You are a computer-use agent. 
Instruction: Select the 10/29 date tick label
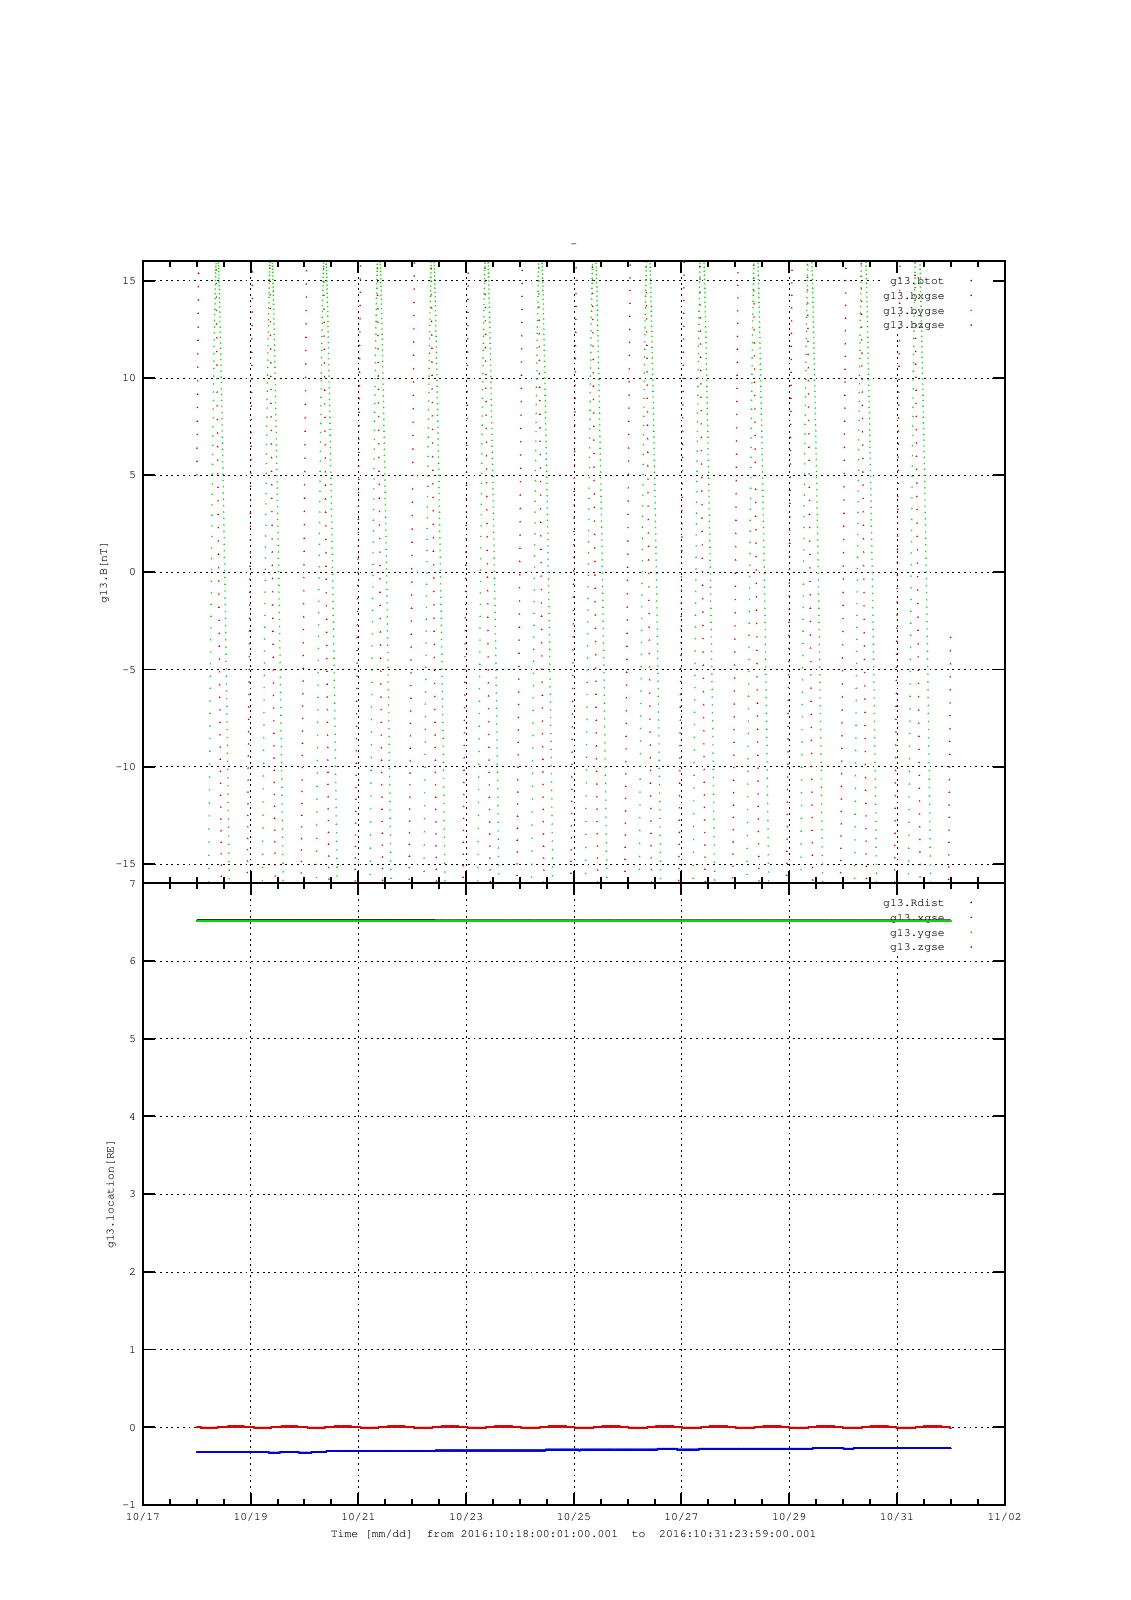tap(789, 1517)
